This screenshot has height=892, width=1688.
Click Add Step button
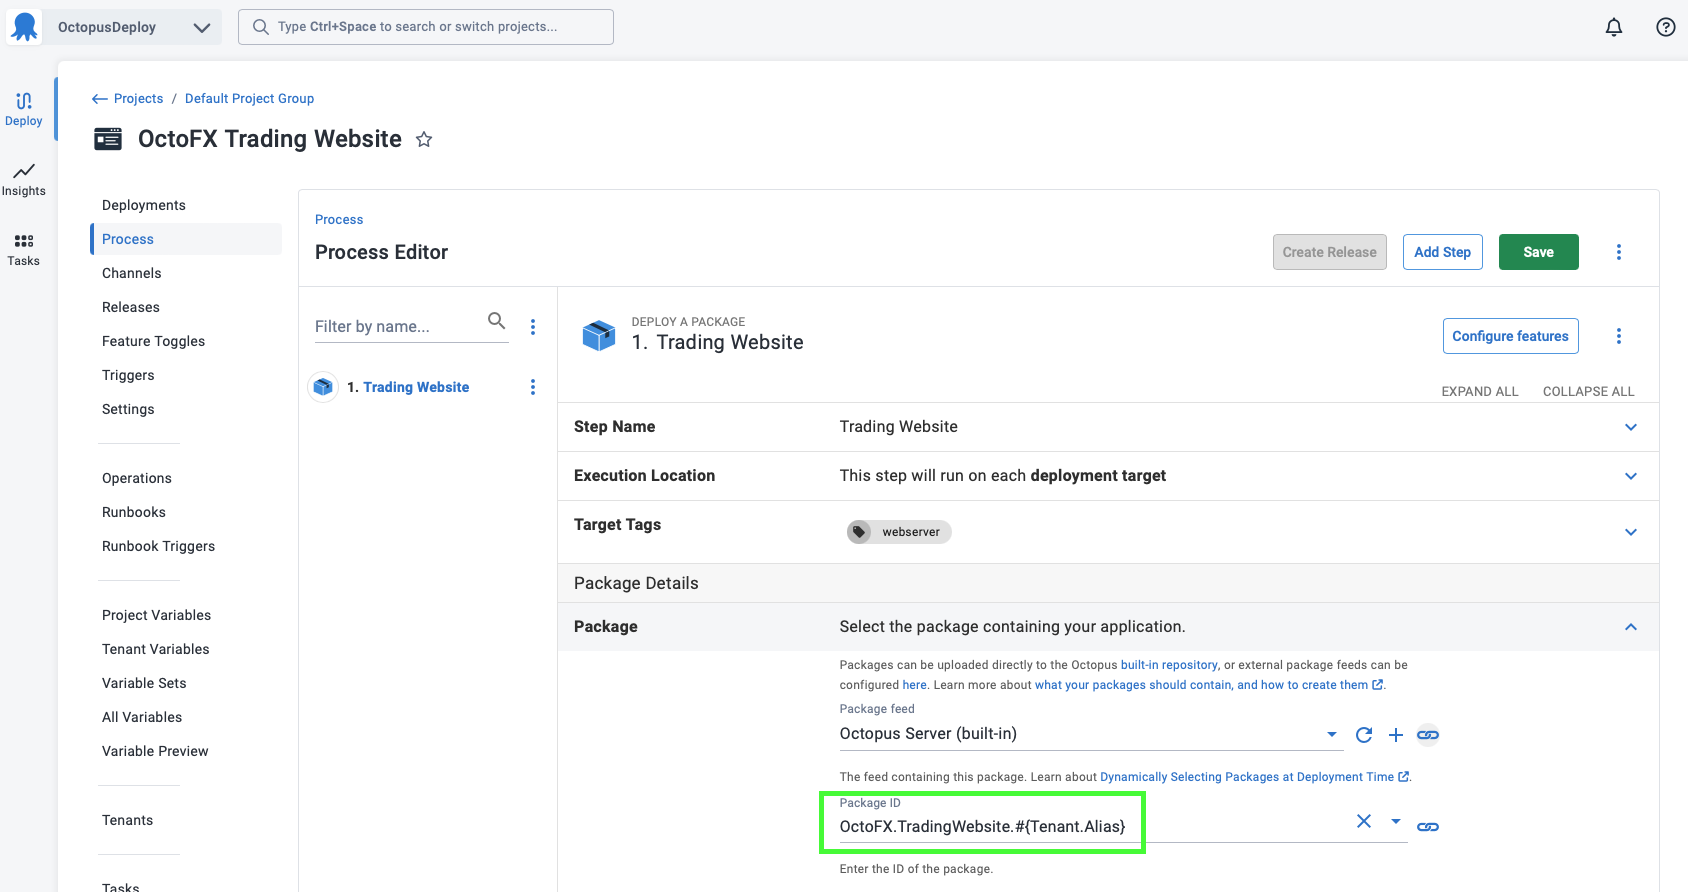1442,252
